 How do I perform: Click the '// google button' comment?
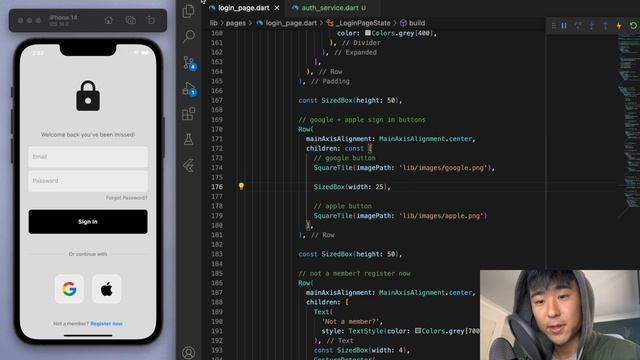[x=344, y=158]
